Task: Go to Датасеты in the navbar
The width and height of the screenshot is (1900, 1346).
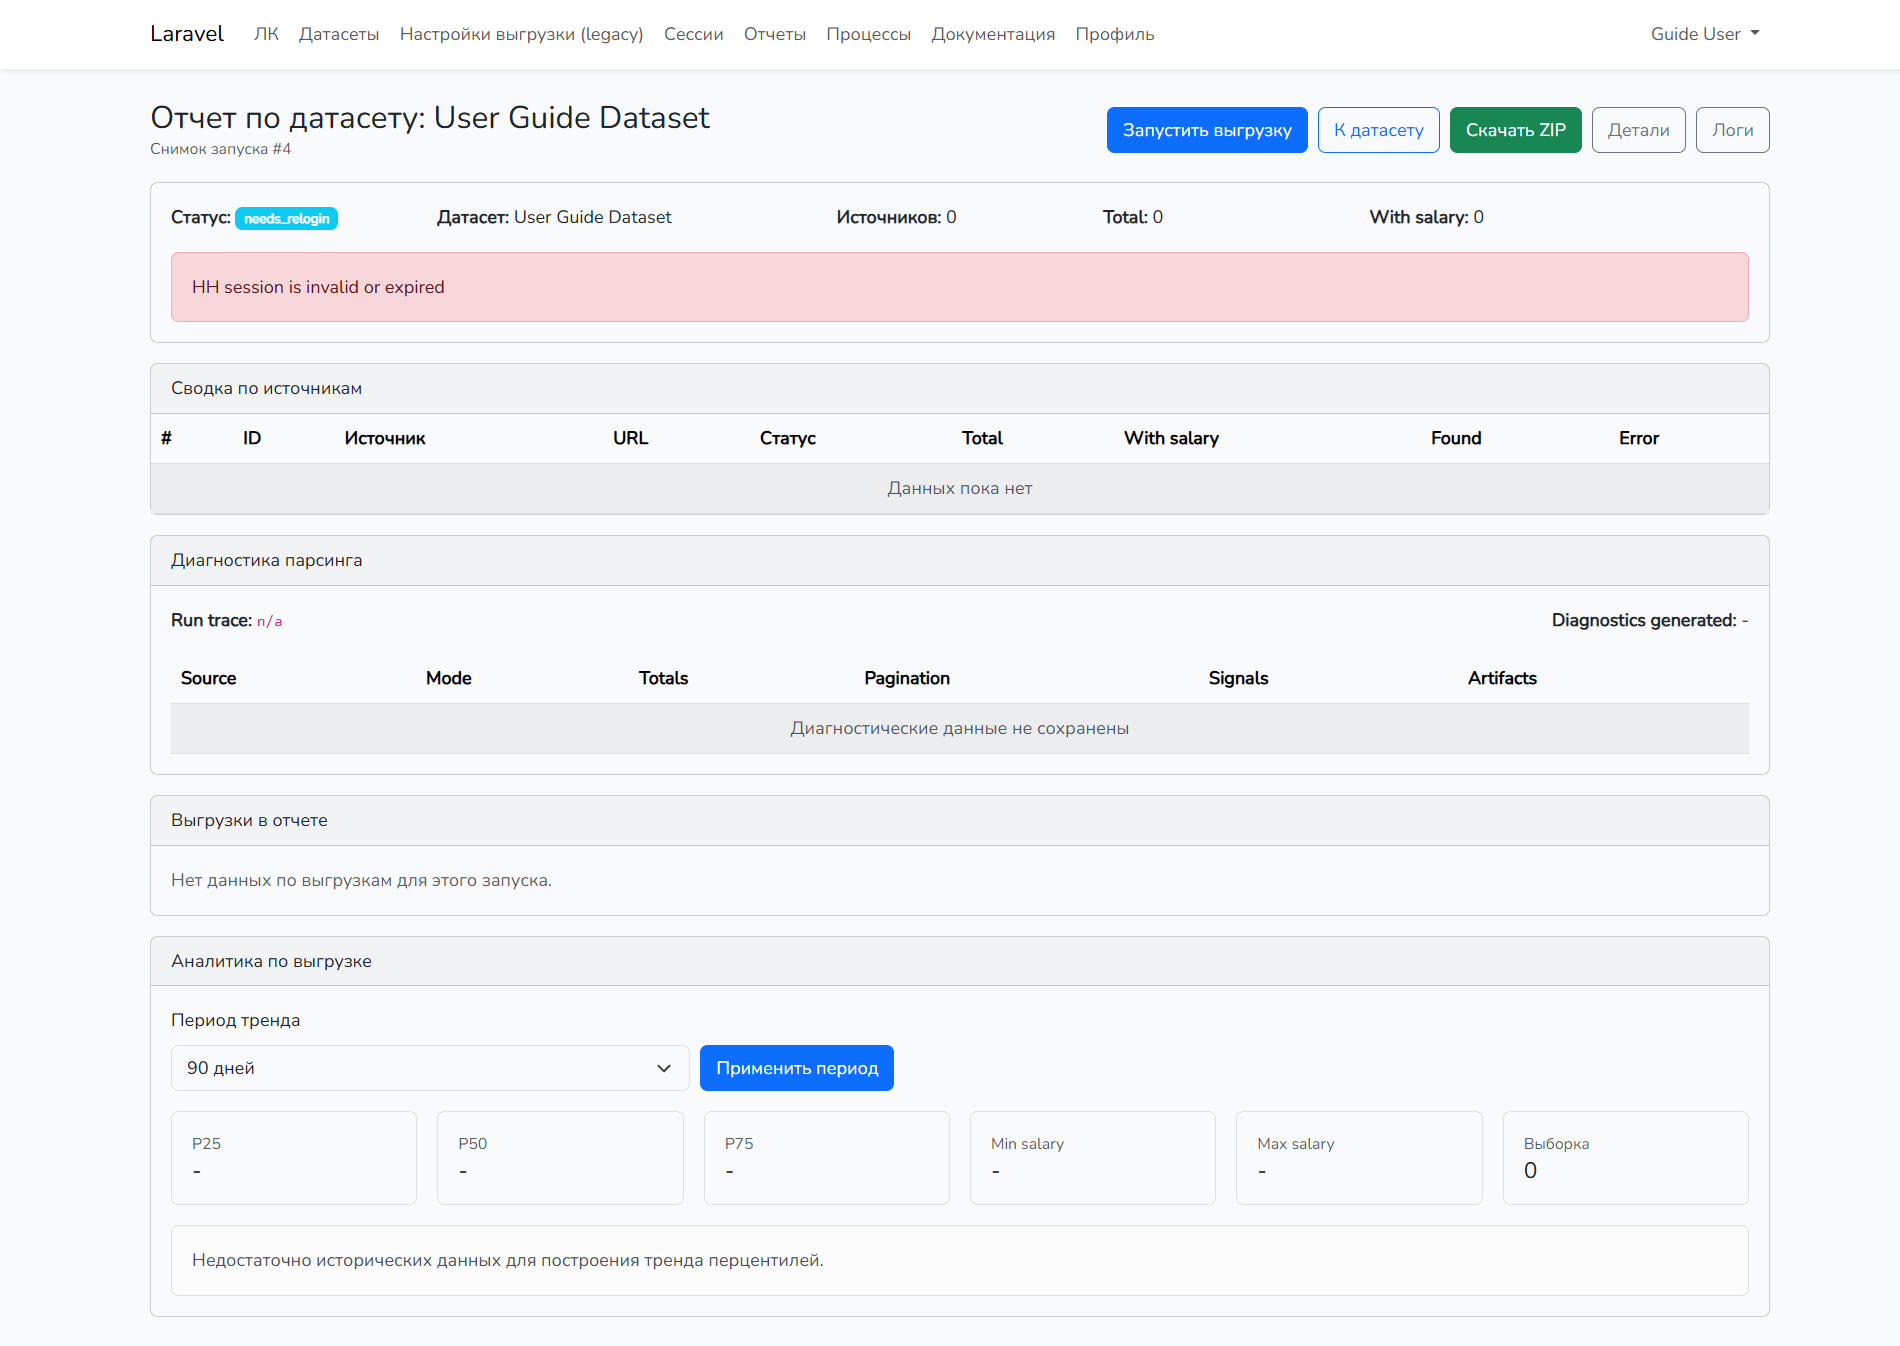Action: point(339,34)
